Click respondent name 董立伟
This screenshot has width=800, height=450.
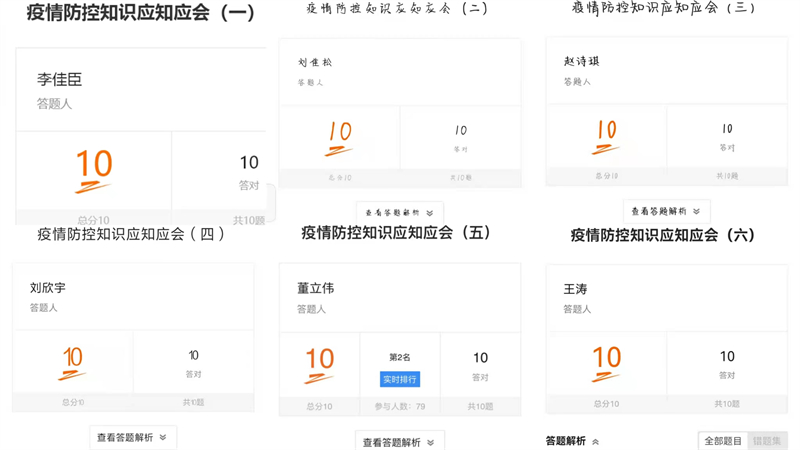pos(316,288)
